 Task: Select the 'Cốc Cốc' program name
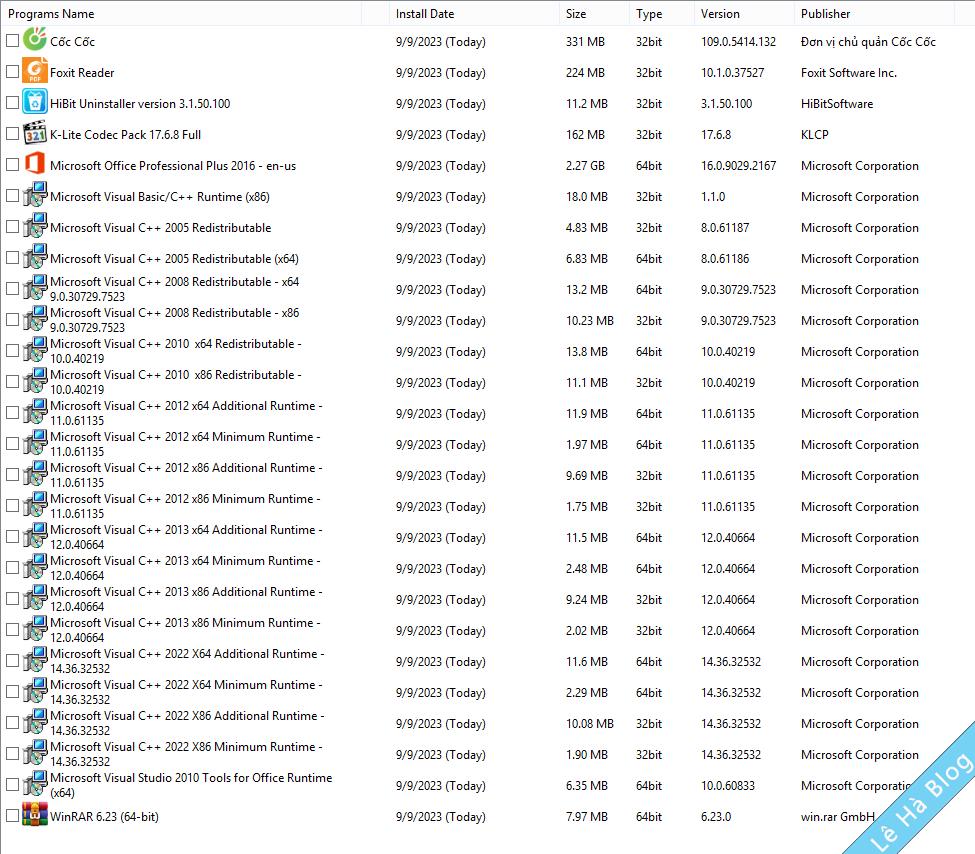point(72,42)
